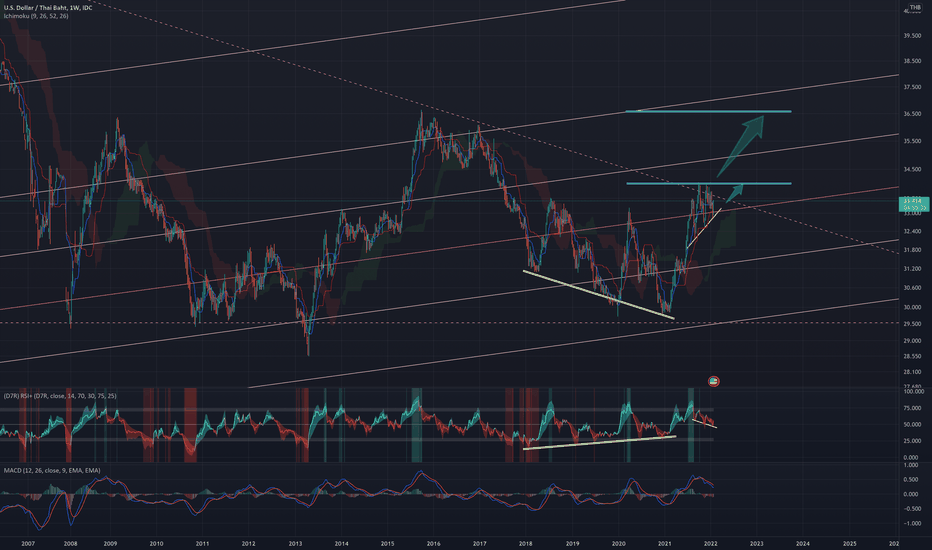Viewport: 932px width, 550px height.
Task: Click the 39.500 price axis label
Action: pos(912,36)
